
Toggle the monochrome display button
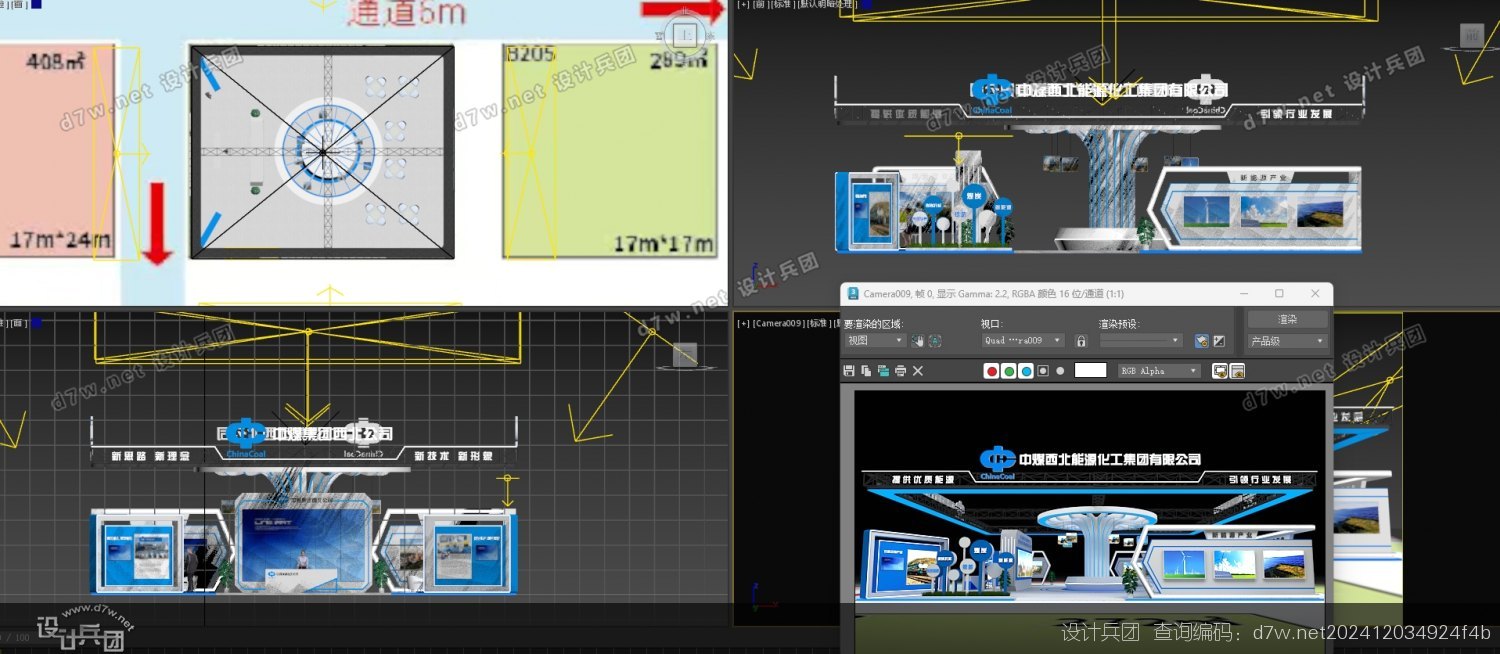click(x=1060, y=371)
